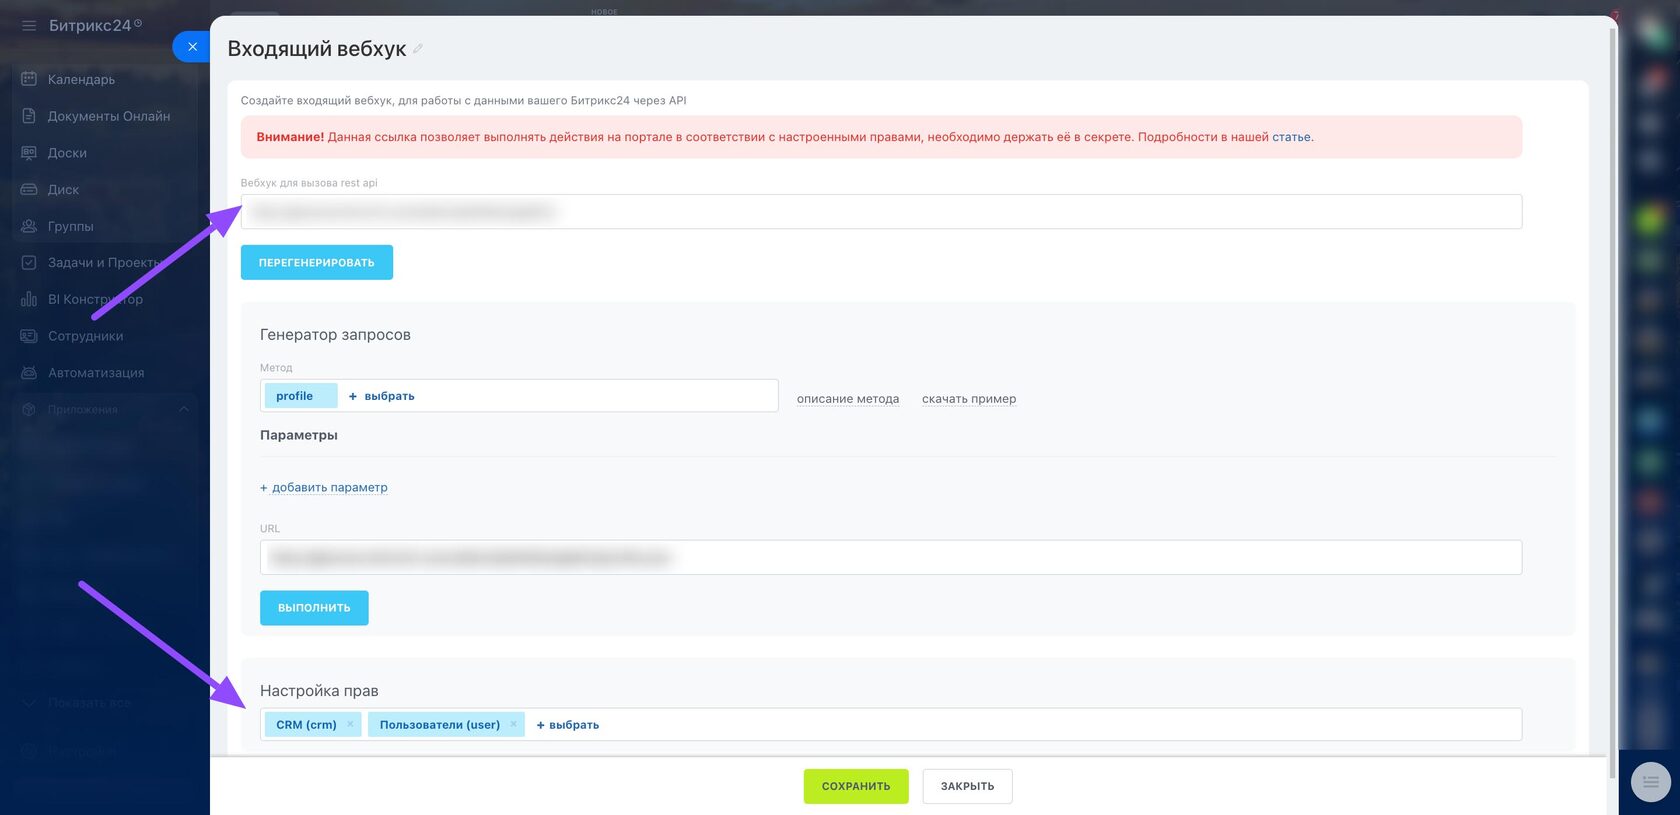Click the Доски board icon
The width and height of the screenshot is (1680, 815).
29,153
